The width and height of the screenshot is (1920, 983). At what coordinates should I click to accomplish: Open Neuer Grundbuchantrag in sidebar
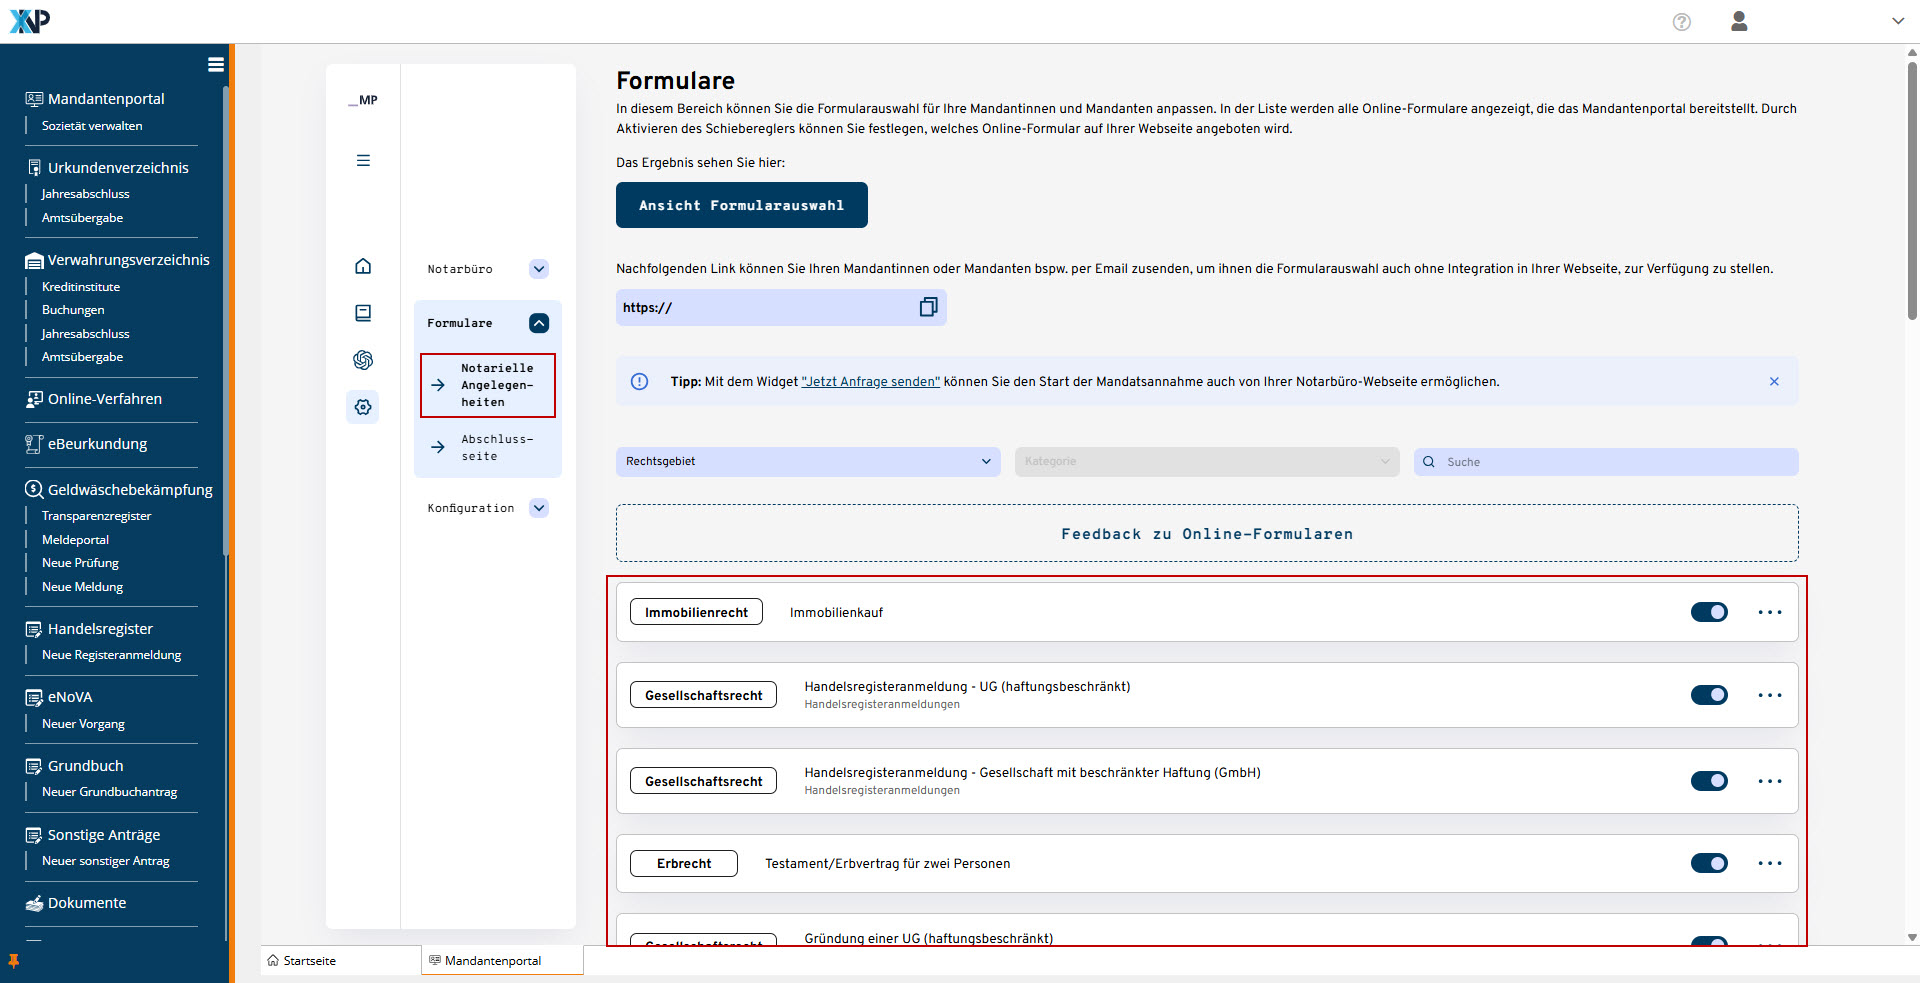tap(109, 792)
